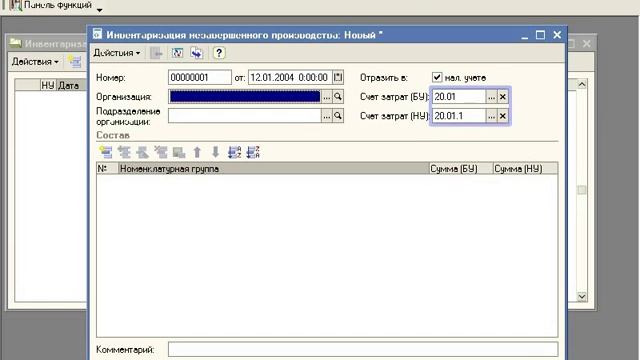Click the Подразделение magnifier open icon
The height and width of the screenshot is (360, 640).
click(338, 116)
